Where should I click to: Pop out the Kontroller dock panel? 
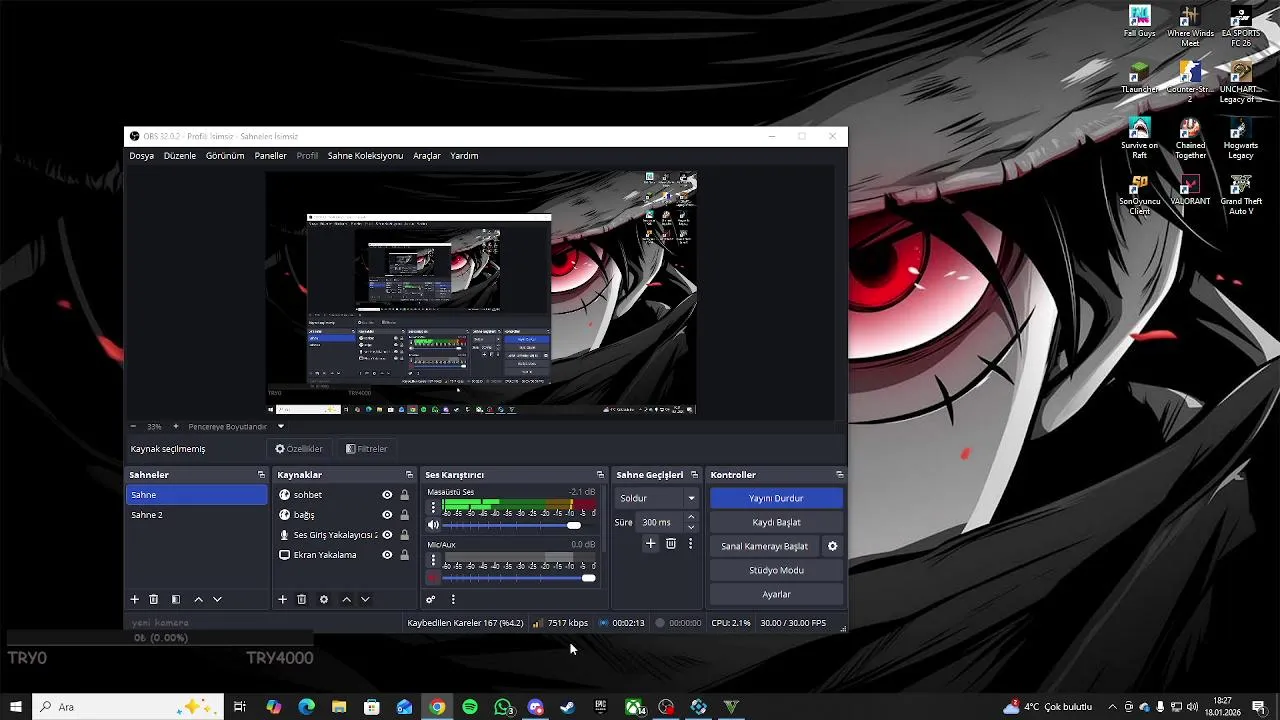(x=839, y=475)
